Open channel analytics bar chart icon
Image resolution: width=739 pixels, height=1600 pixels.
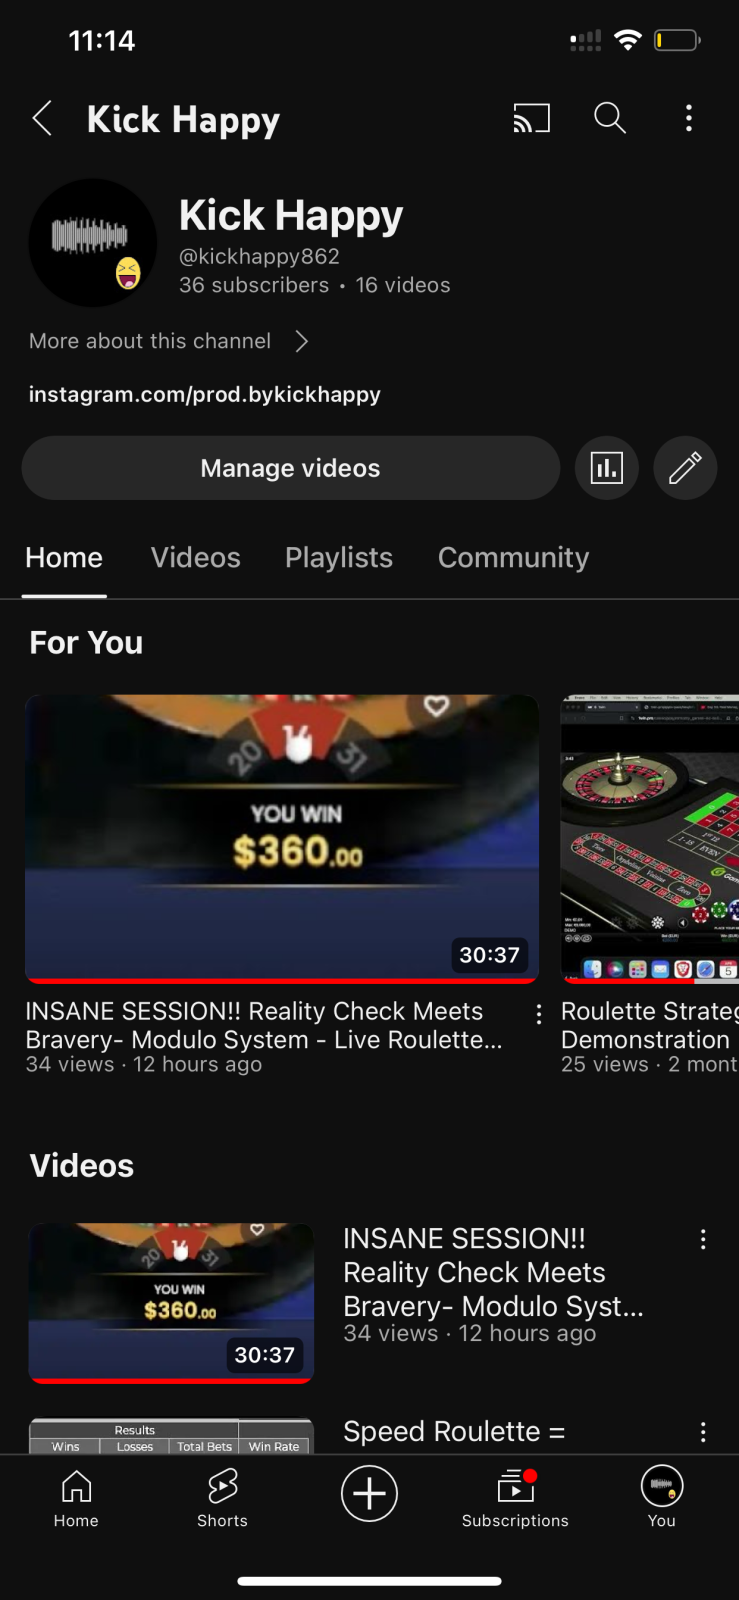click(607, 468)
